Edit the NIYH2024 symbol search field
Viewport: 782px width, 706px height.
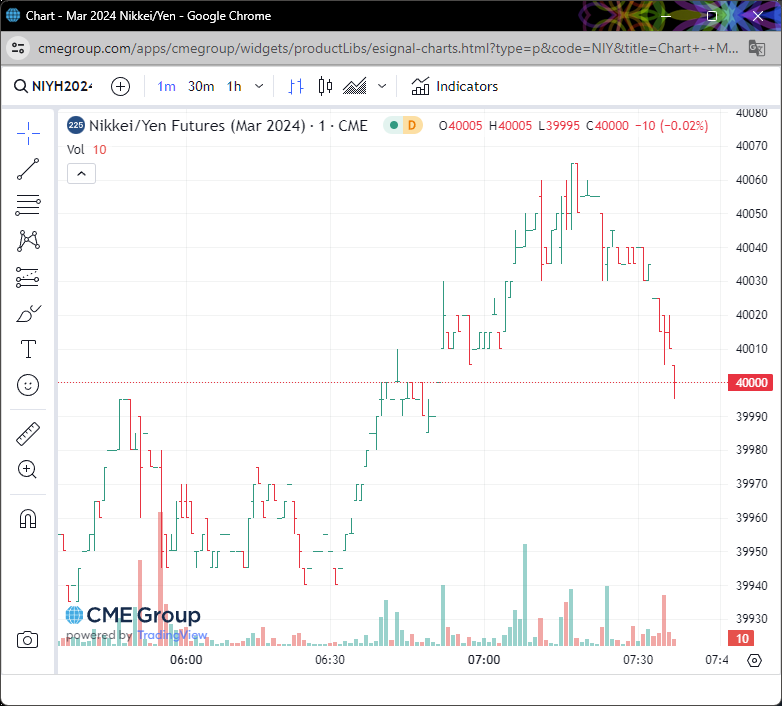pyautogui.click(x=62, y=86)
